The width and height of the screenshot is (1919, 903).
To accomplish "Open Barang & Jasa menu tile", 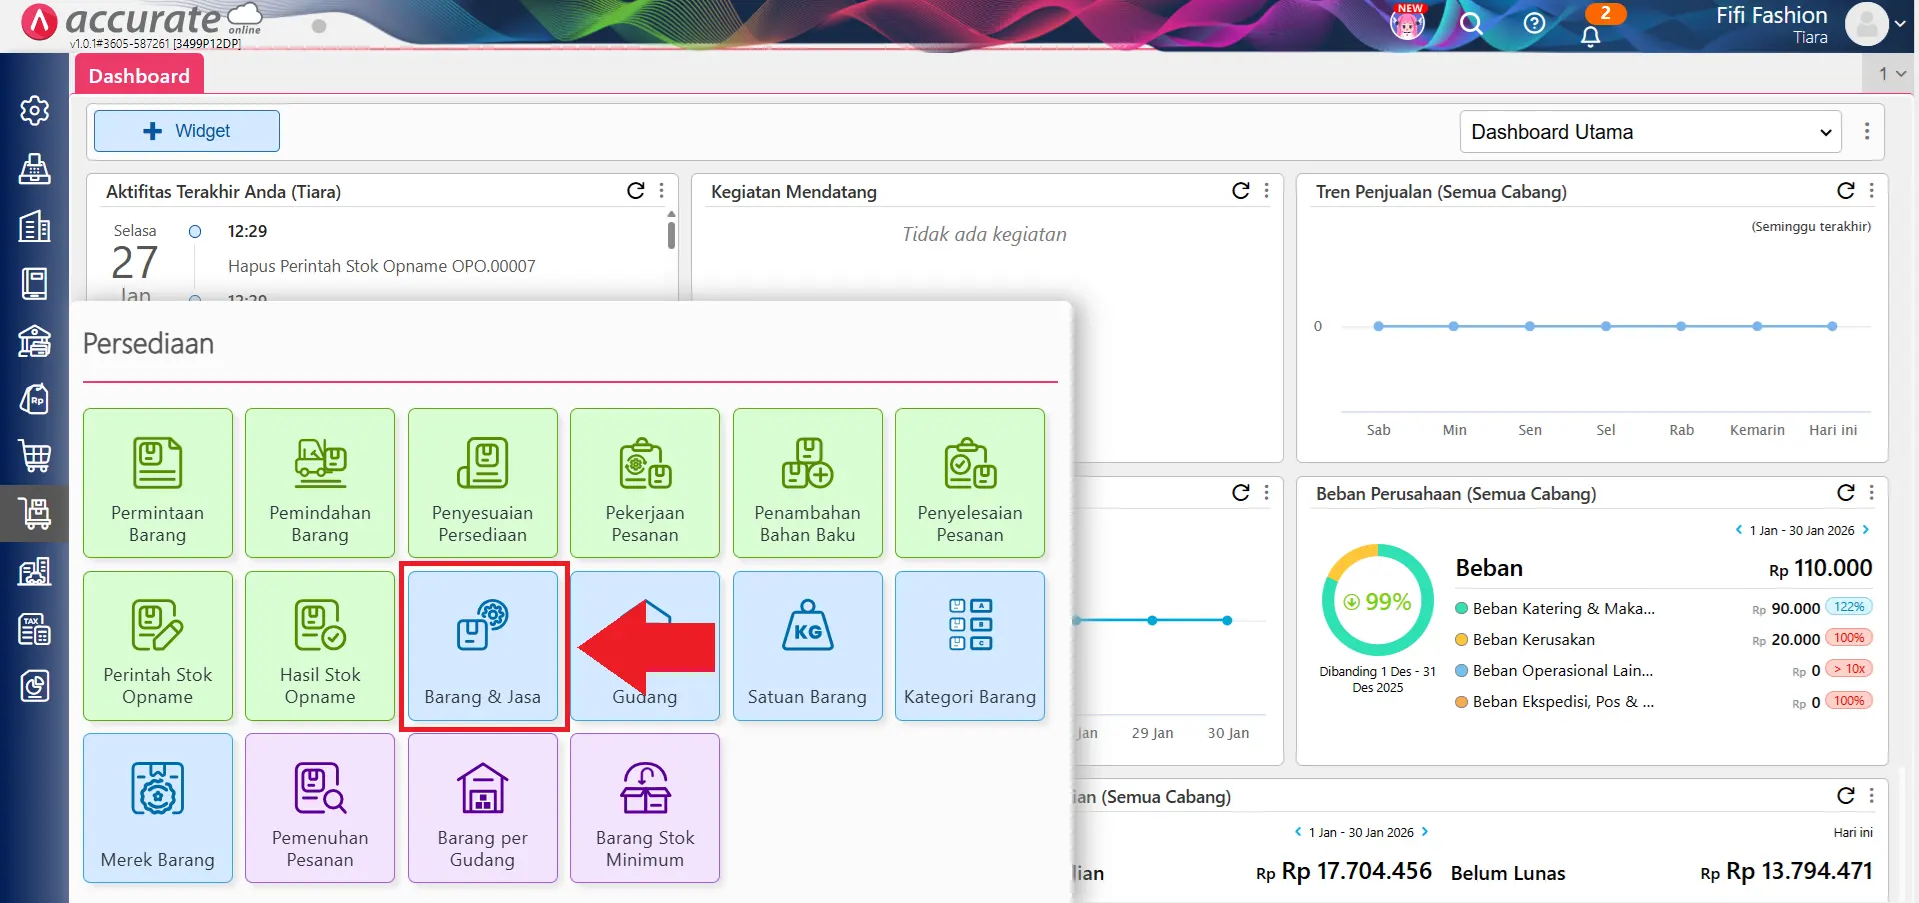I will 483,646.
